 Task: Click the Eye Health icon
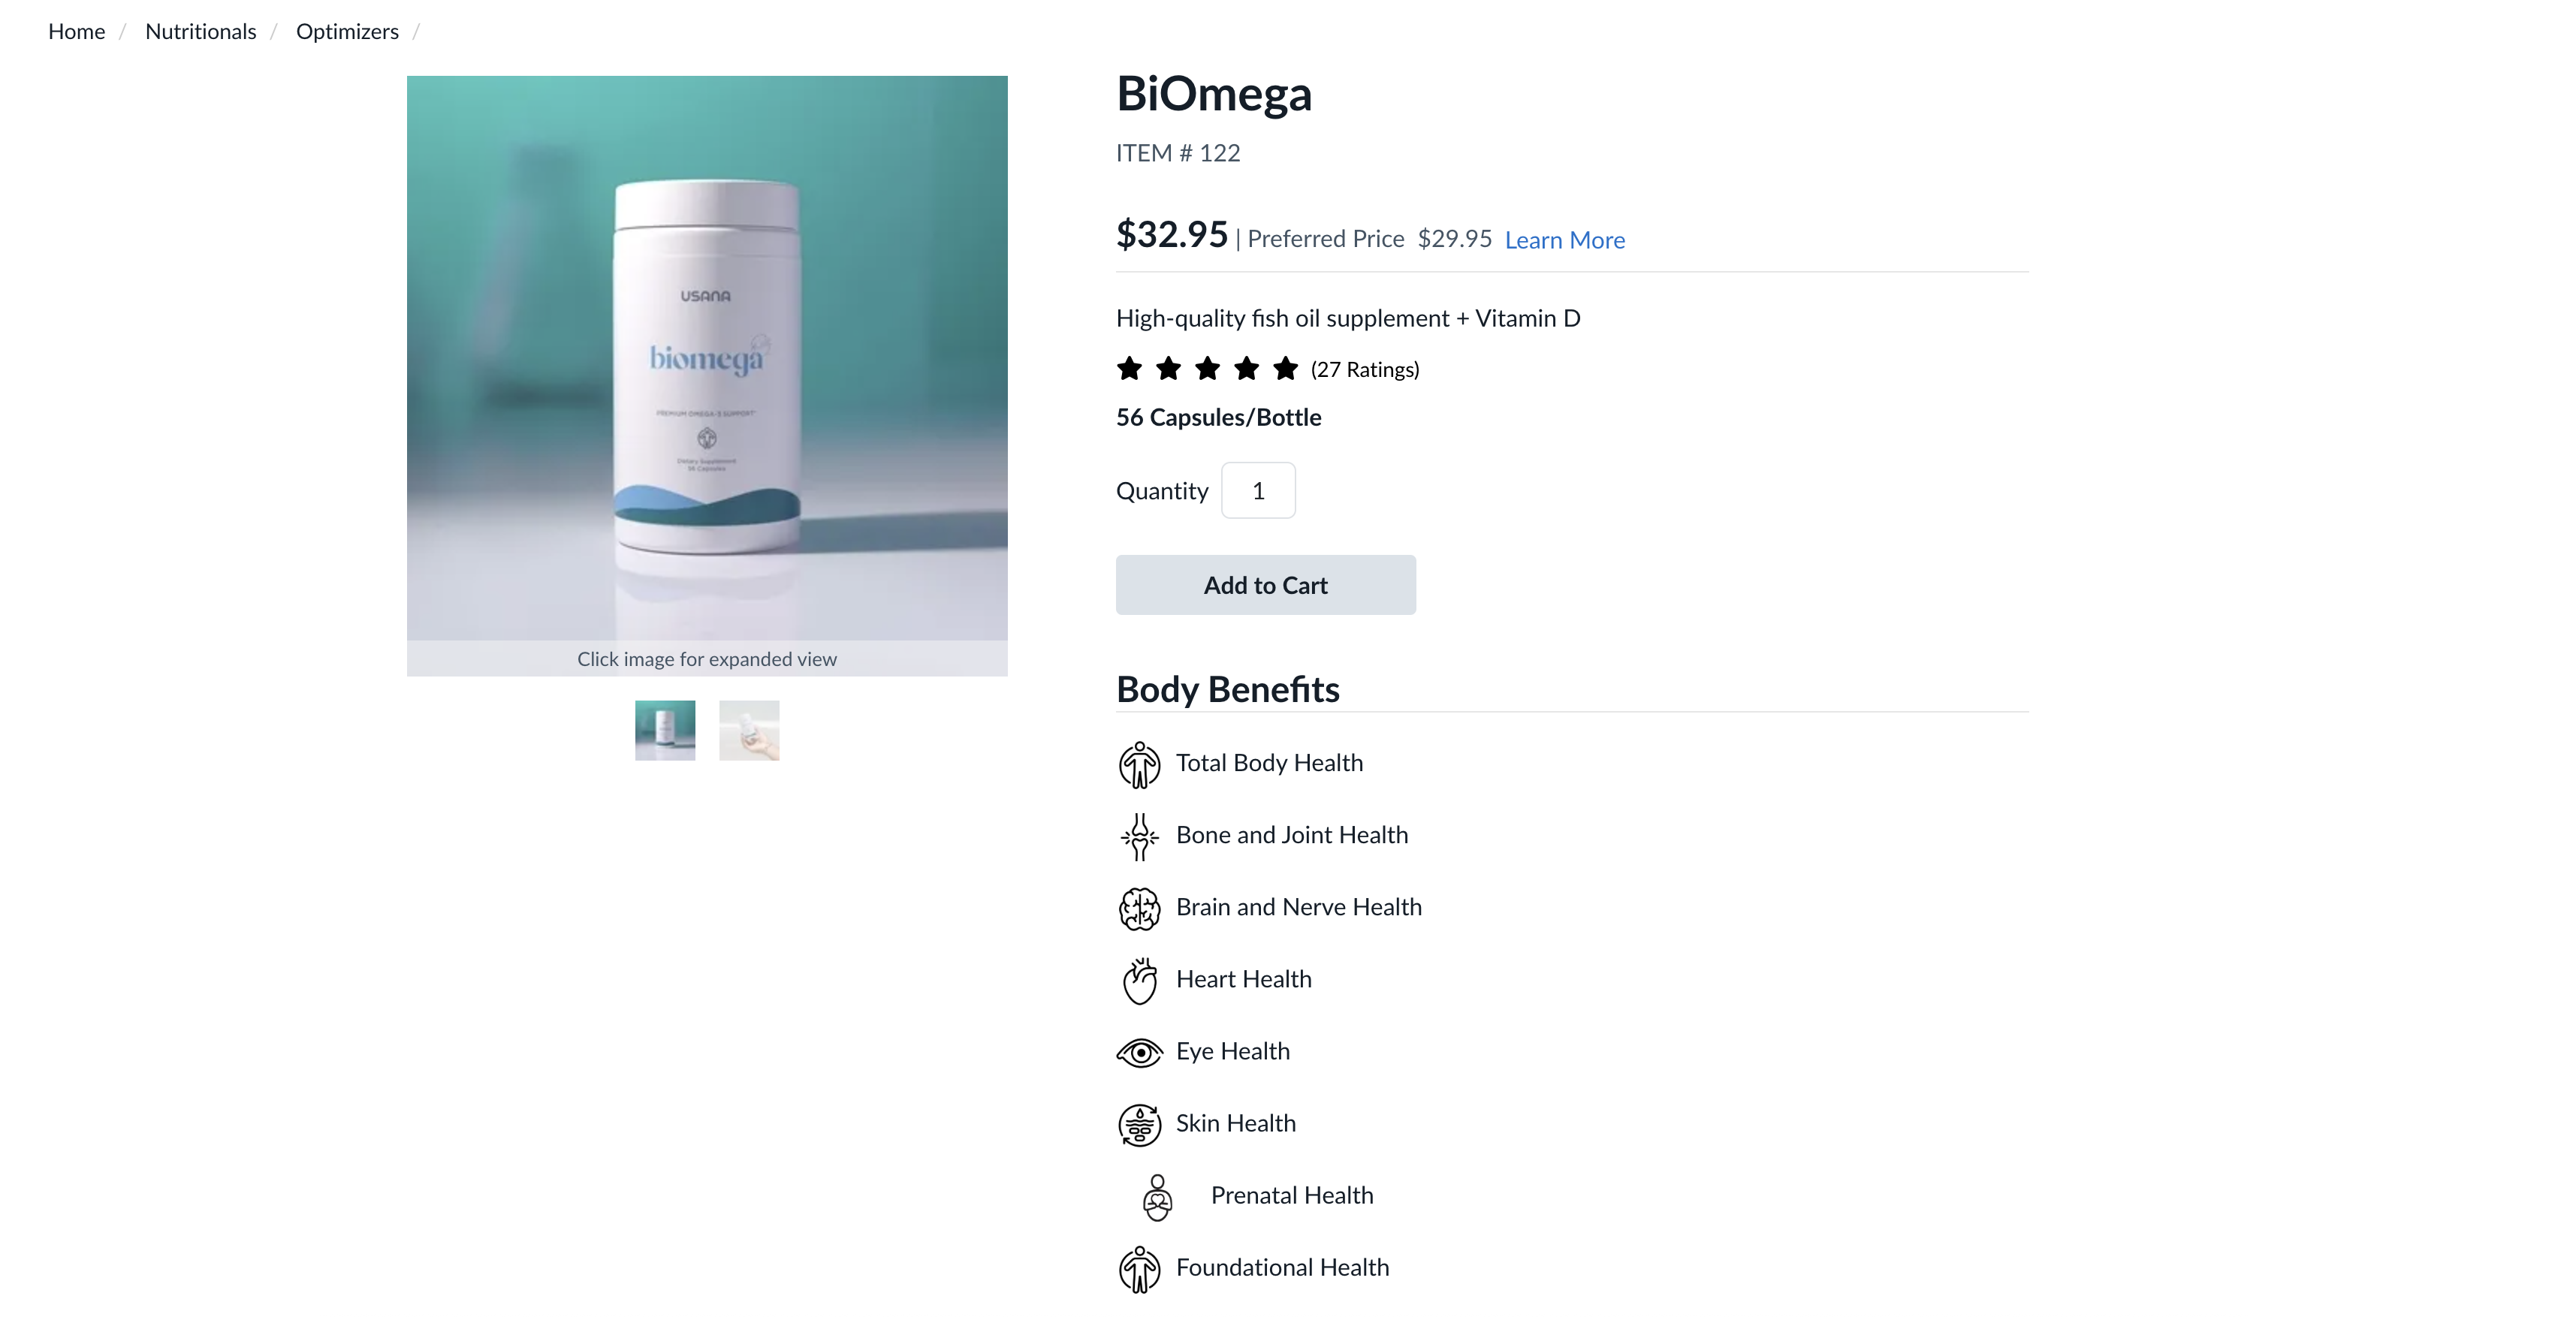[x=1139, y=1052]
